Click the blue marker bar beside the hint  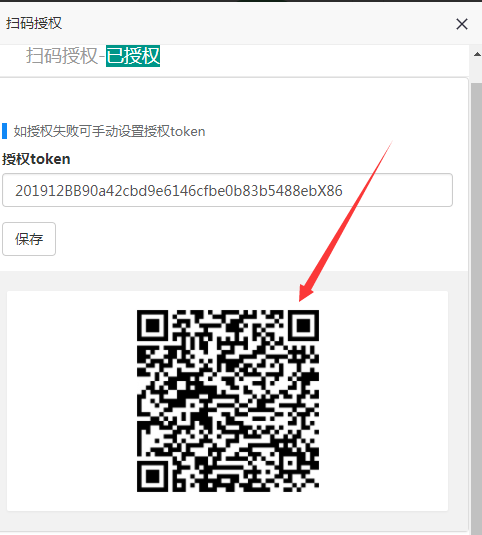[x=4, y=131]
